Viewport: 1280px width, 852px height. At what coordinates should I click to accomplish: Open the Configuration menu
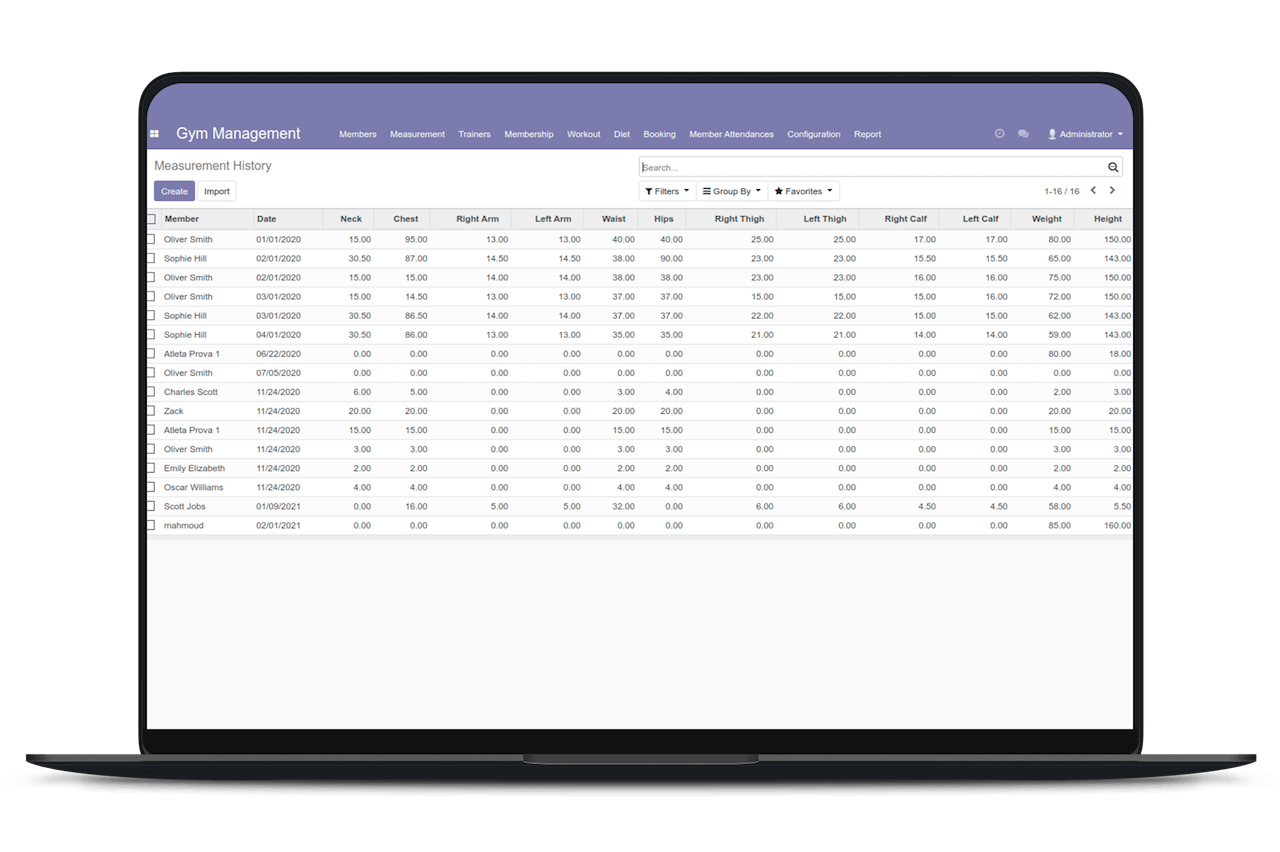point(814,134)
